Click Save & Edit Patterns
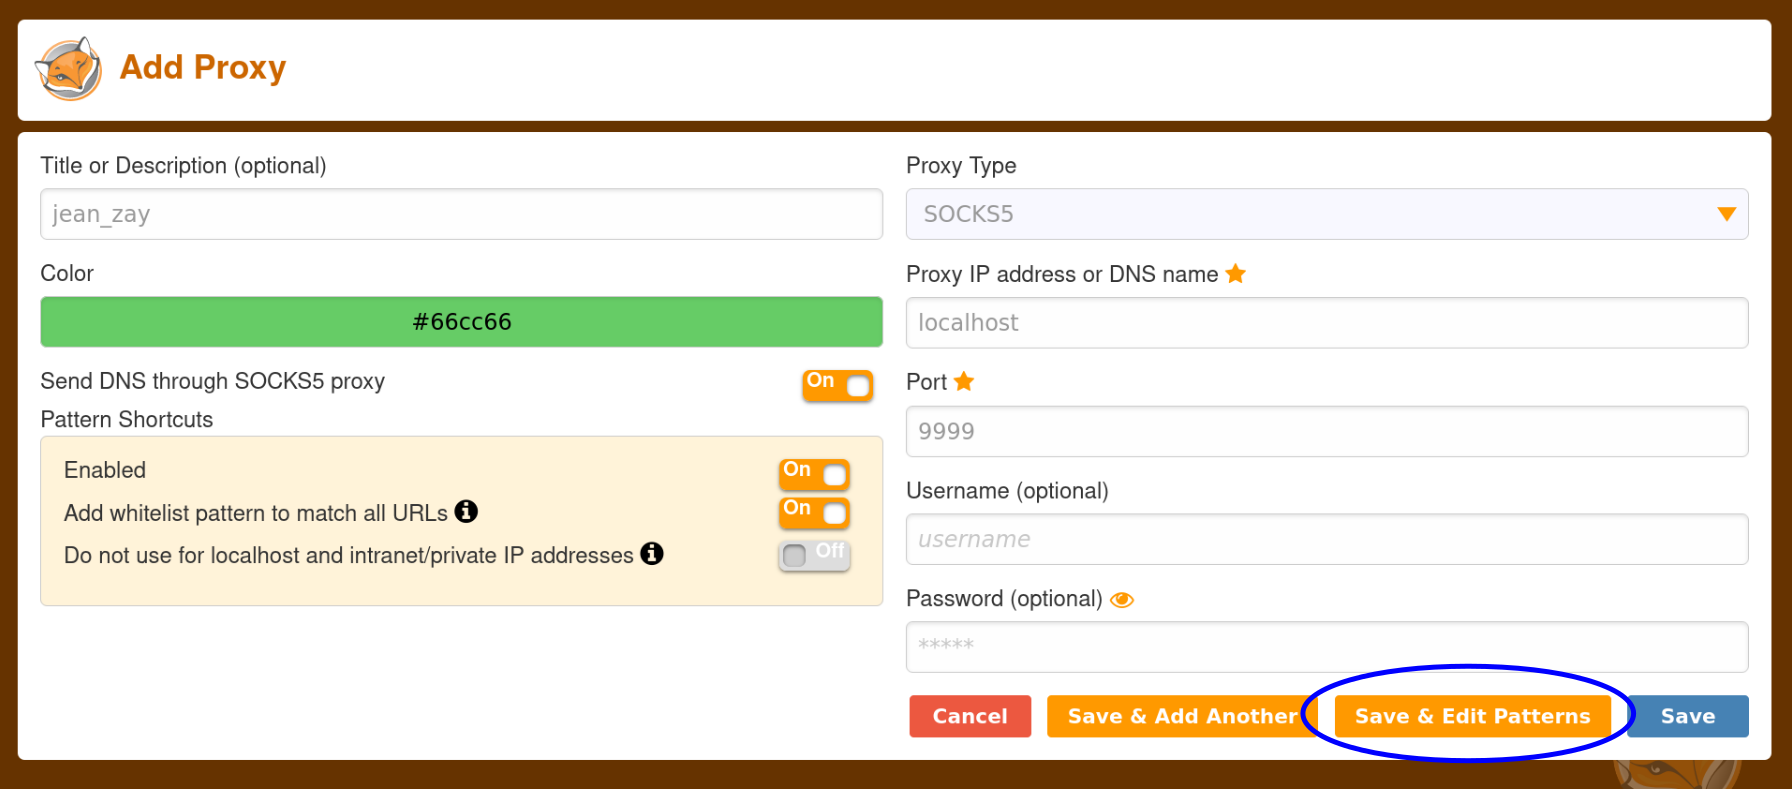This screenshot has width=1792, height=789. point(1473,716)
